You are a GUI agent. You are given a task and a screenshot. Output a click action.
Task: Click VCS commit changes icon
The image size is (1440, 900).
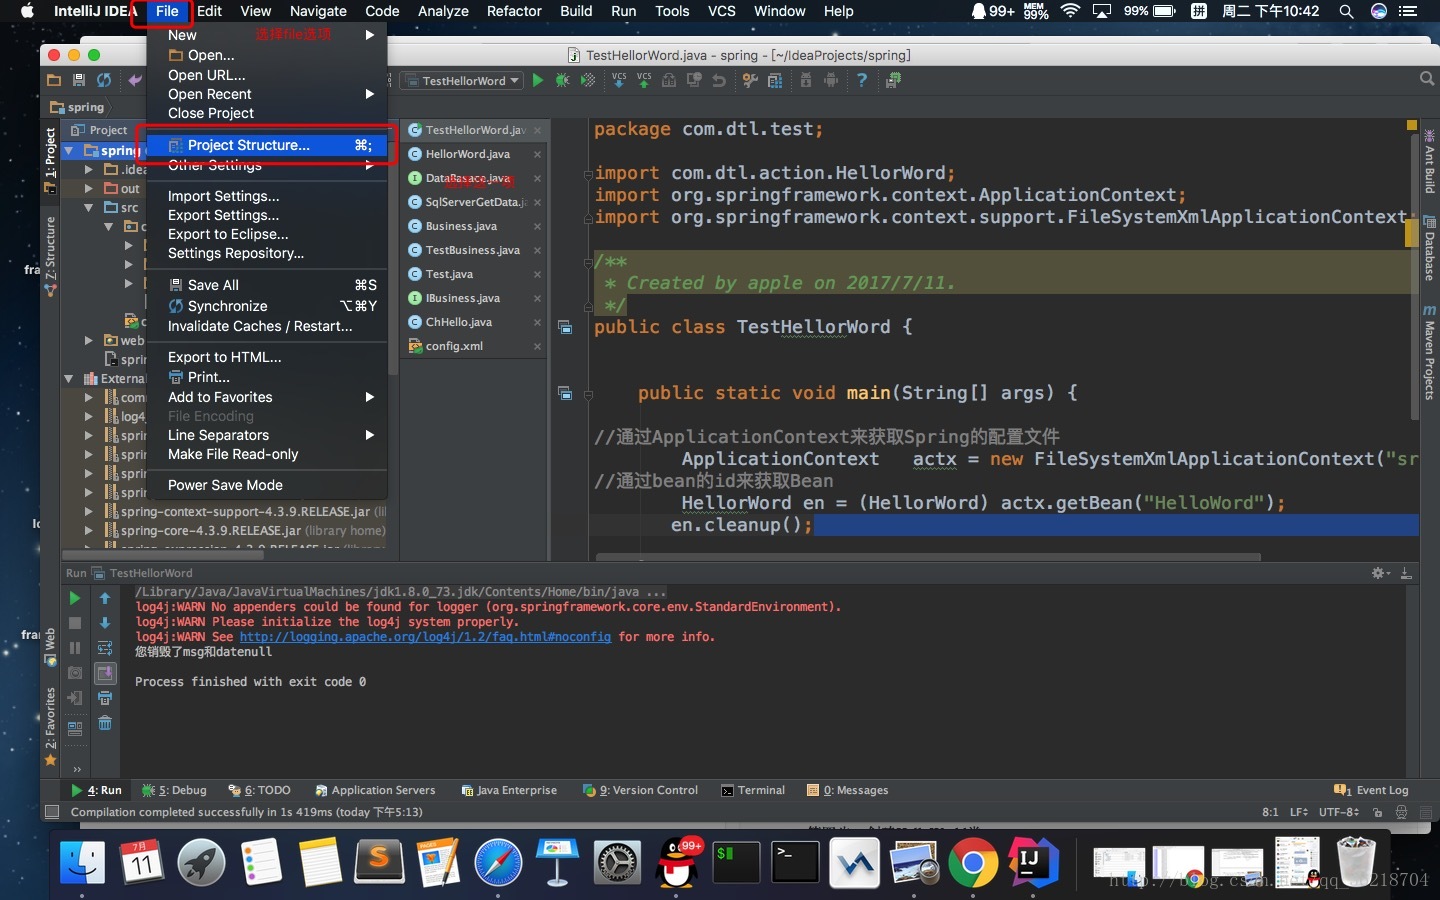[644, 80]
